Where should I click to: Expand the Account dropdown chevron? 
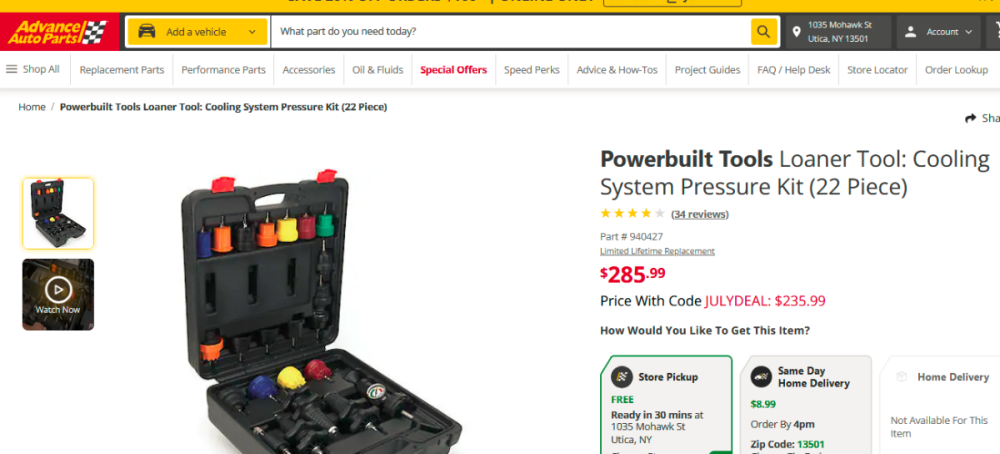click(x=968, y=32)
